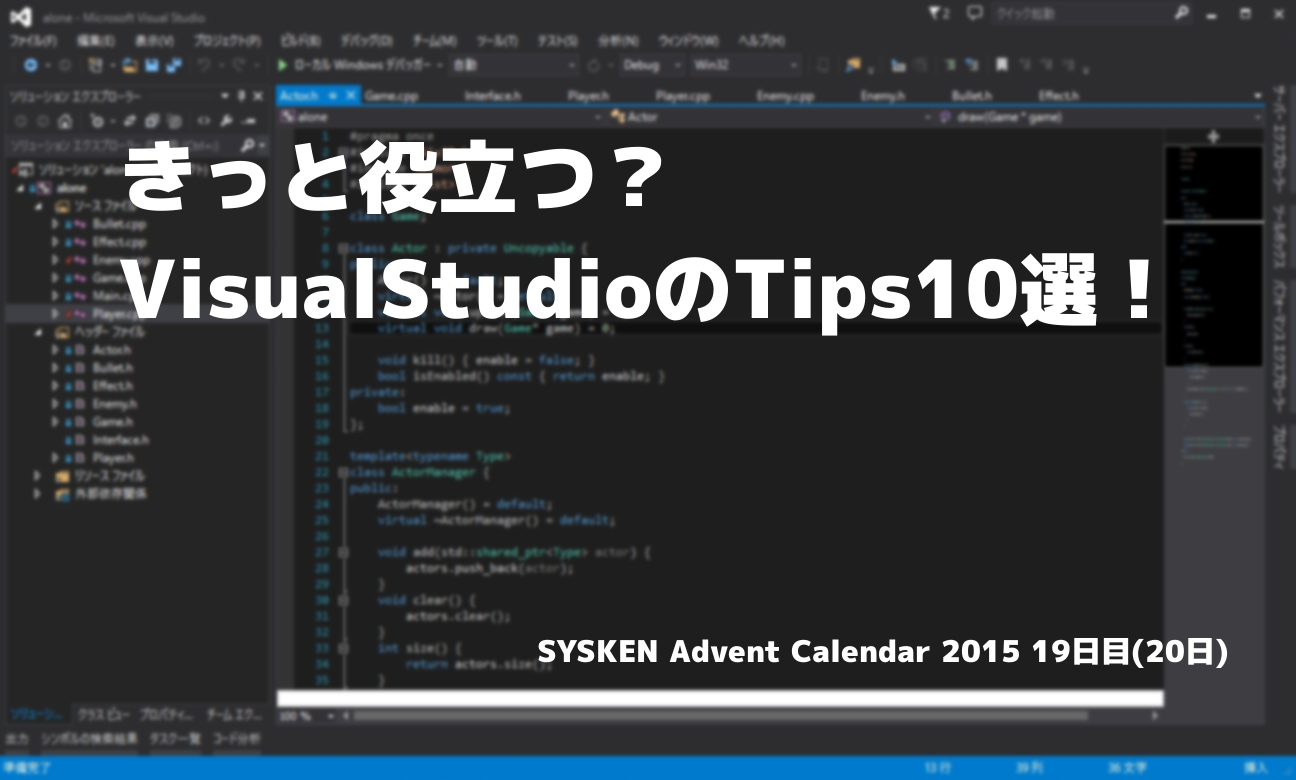Click the Navigate Backward toolbar icon
The height and width of the screenshot is (780, 1296).
pos(30,65)
